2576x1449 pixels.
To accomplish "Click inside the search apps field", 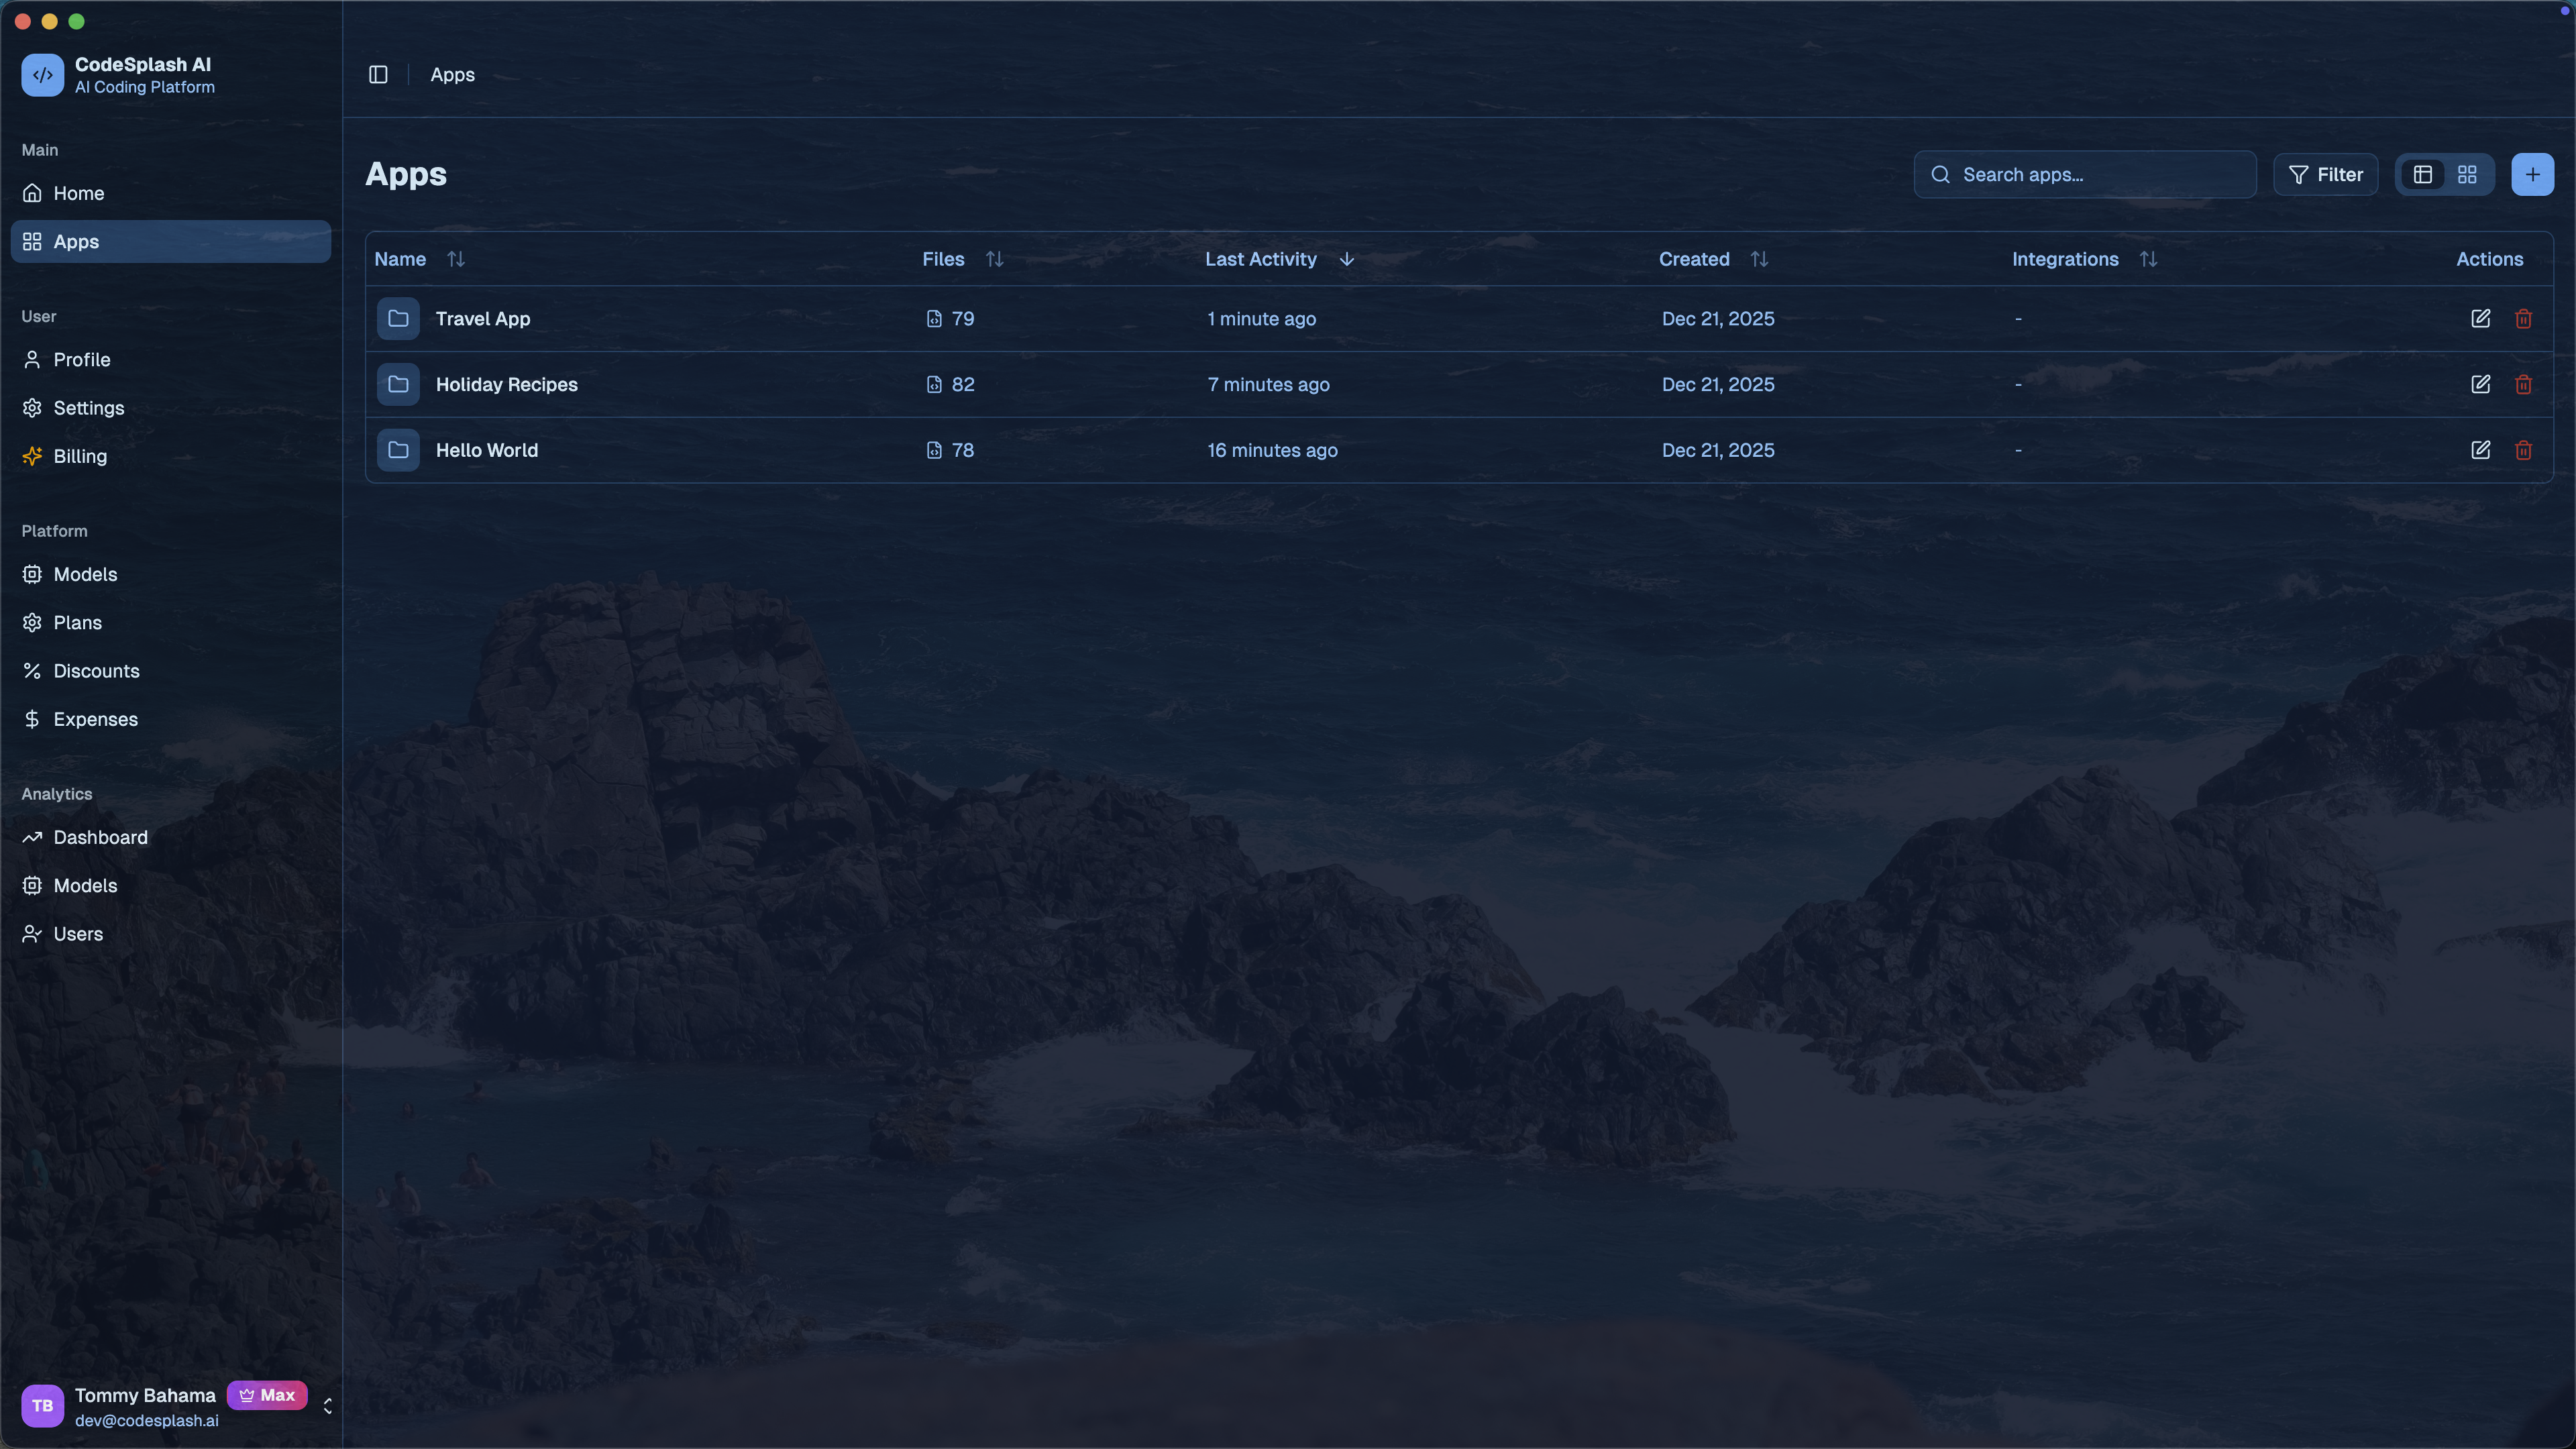I will [2084, 174].
